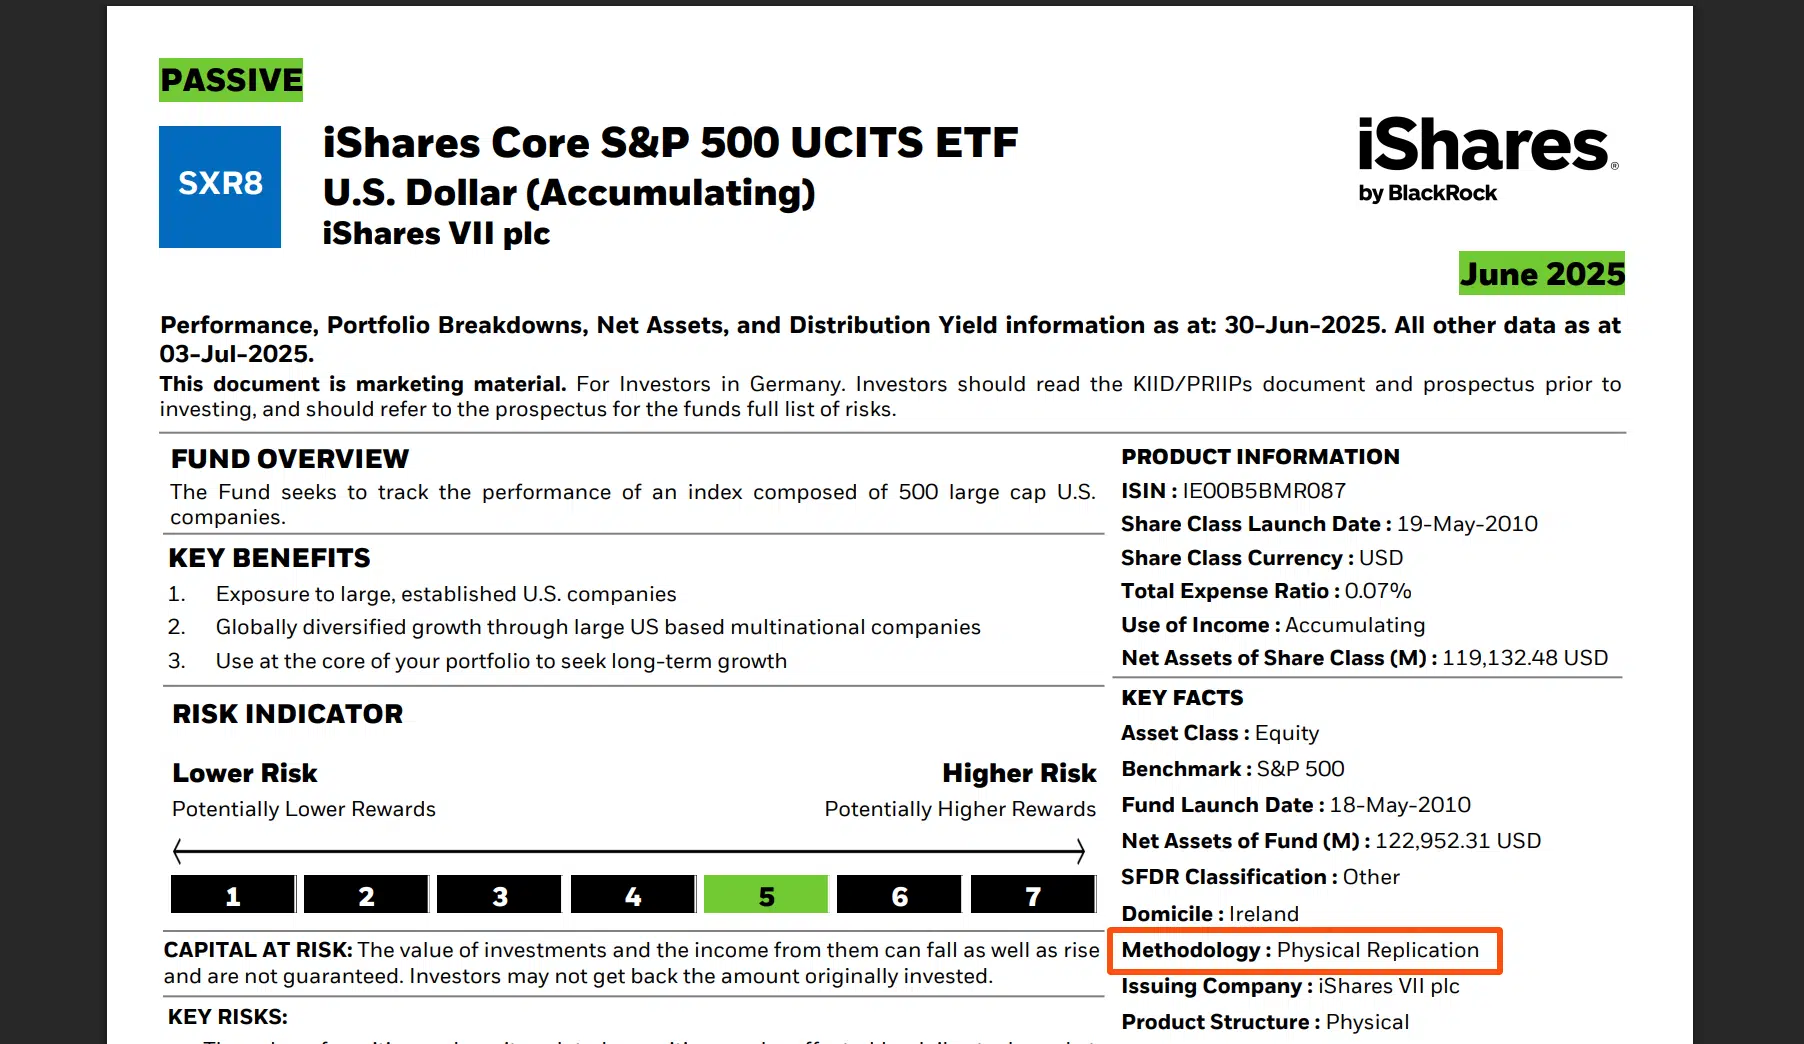Click the fund overview description sentence
This screenshot has width=1804, height=1044.
633,504
